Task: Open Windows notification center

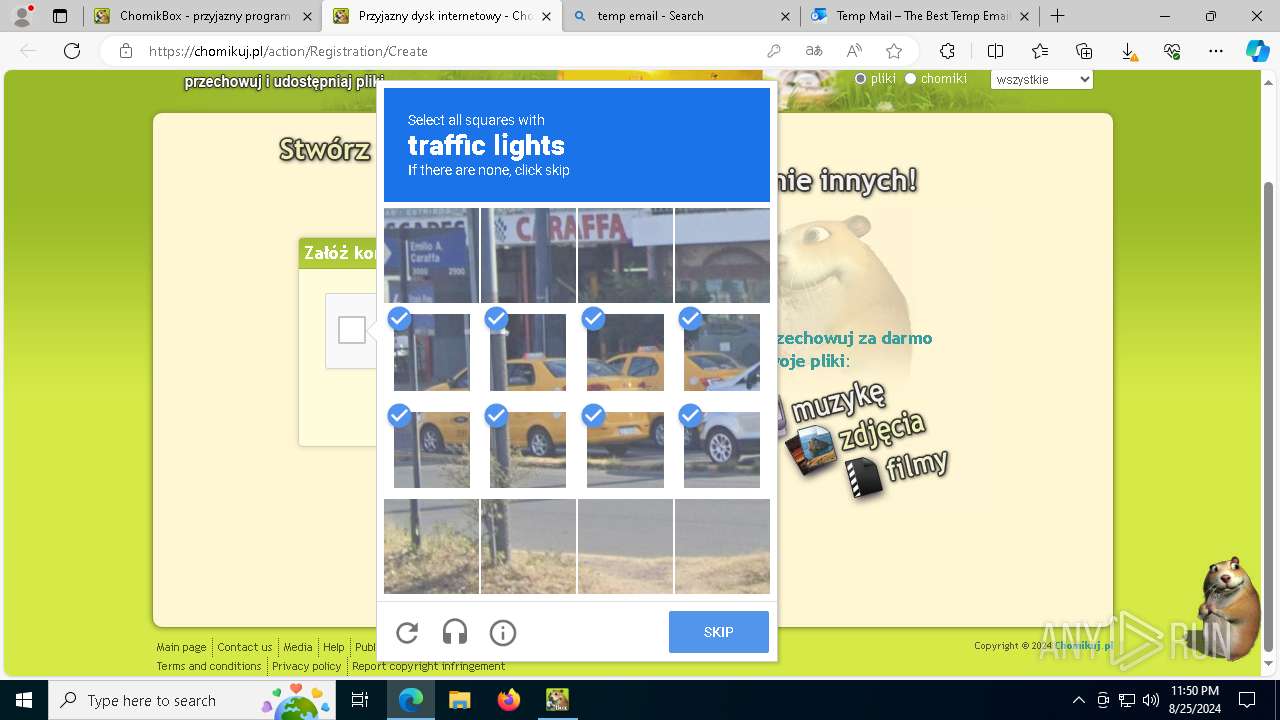Action: (1247, 700)
